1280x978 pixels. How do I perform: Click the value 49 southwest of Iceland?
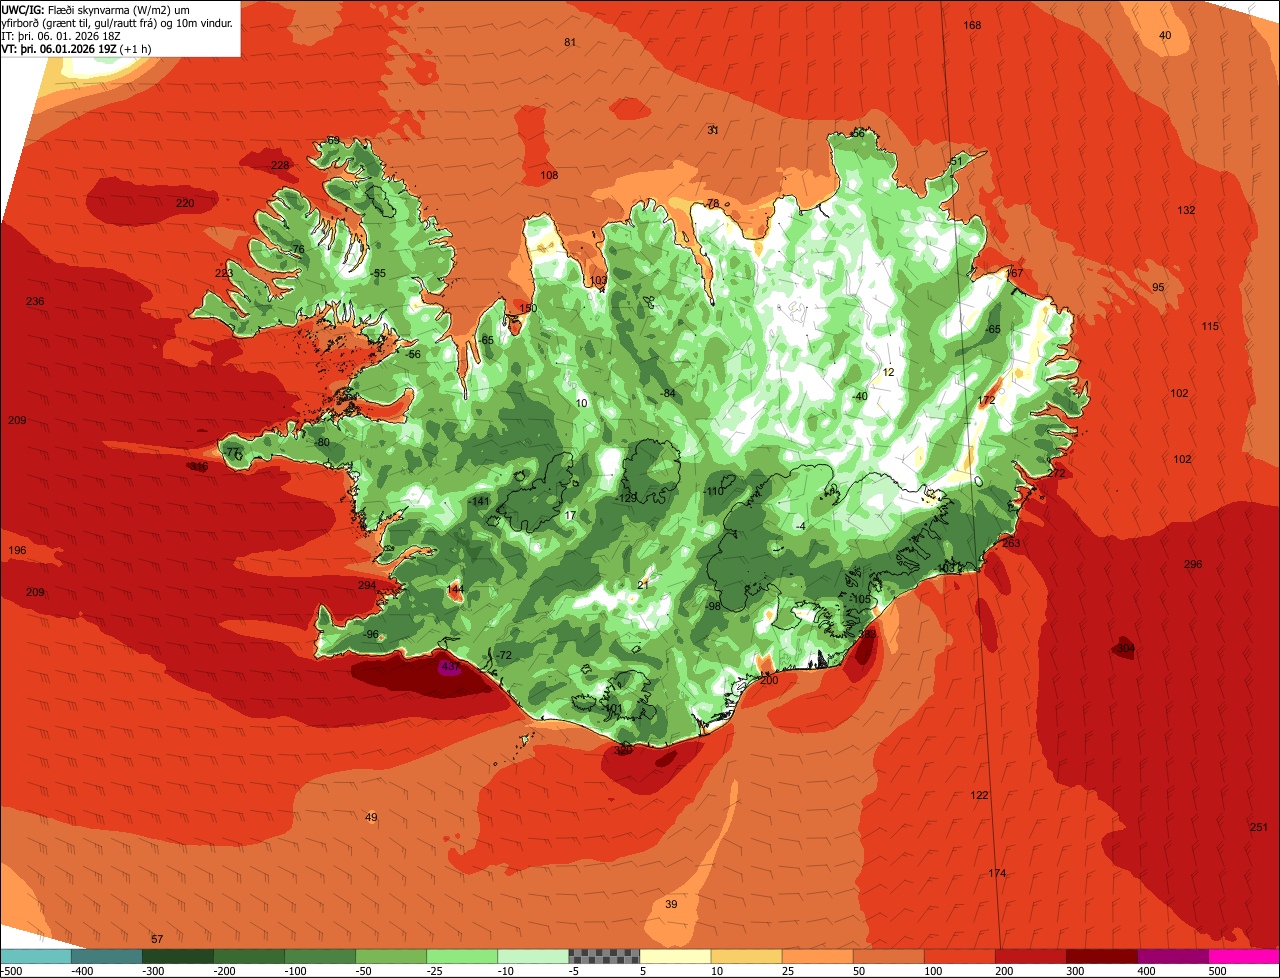(371, 817)
